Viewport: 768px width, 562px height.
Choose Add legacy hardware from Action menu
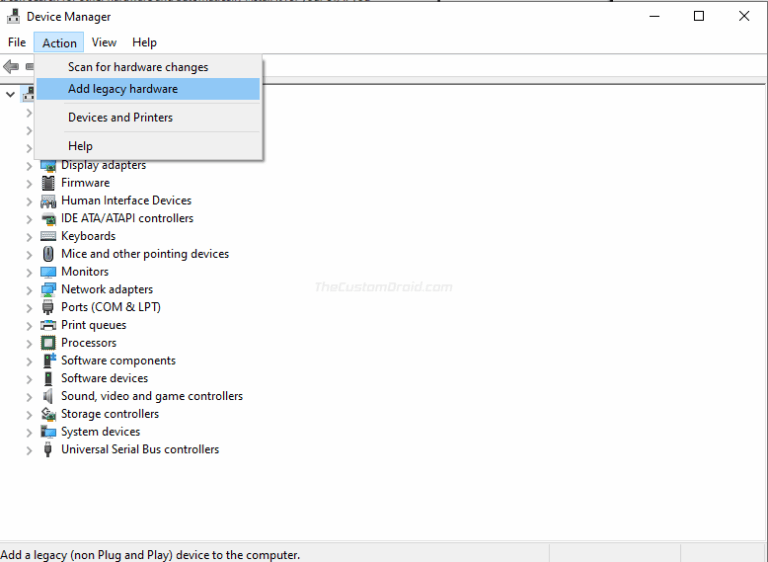click(x=123, y=89)
